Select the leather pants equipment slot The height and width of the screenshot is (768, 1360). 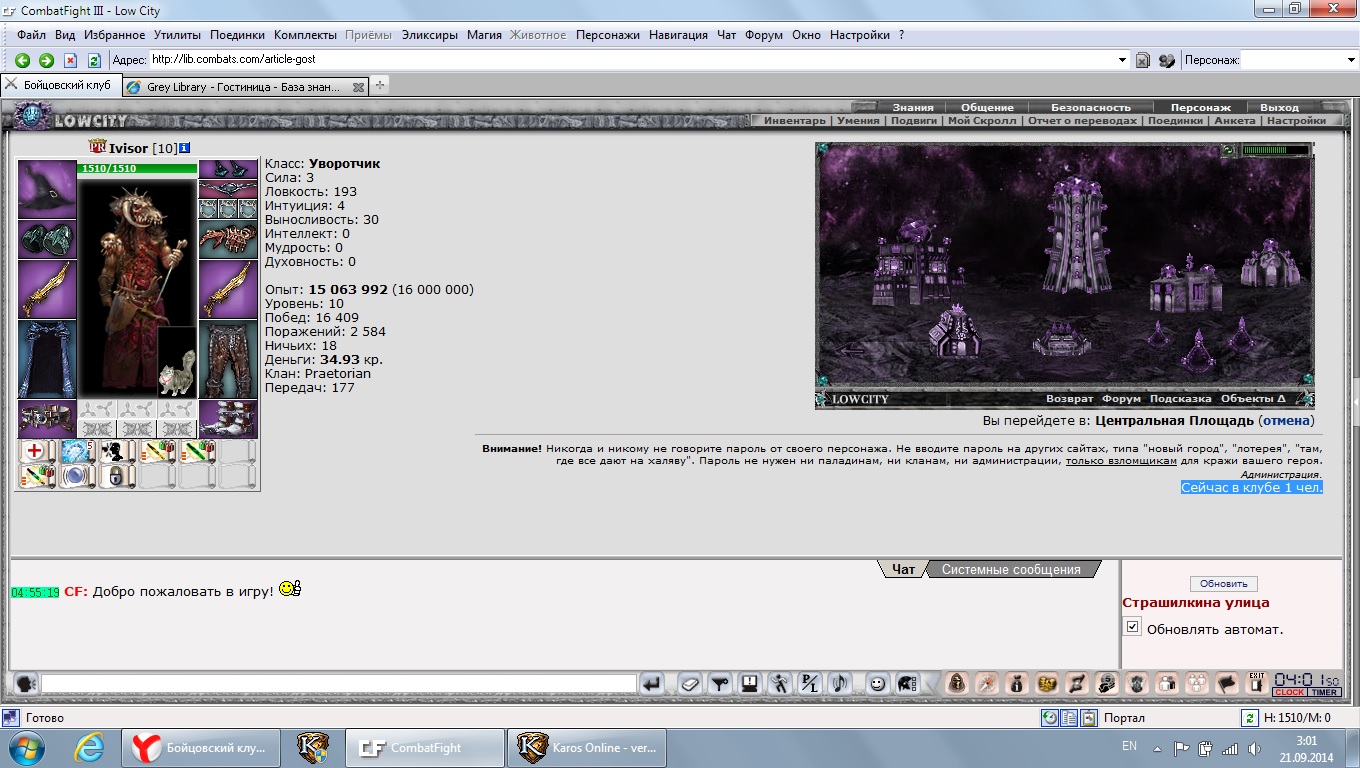pyautogui.click(x=228, y=359)
